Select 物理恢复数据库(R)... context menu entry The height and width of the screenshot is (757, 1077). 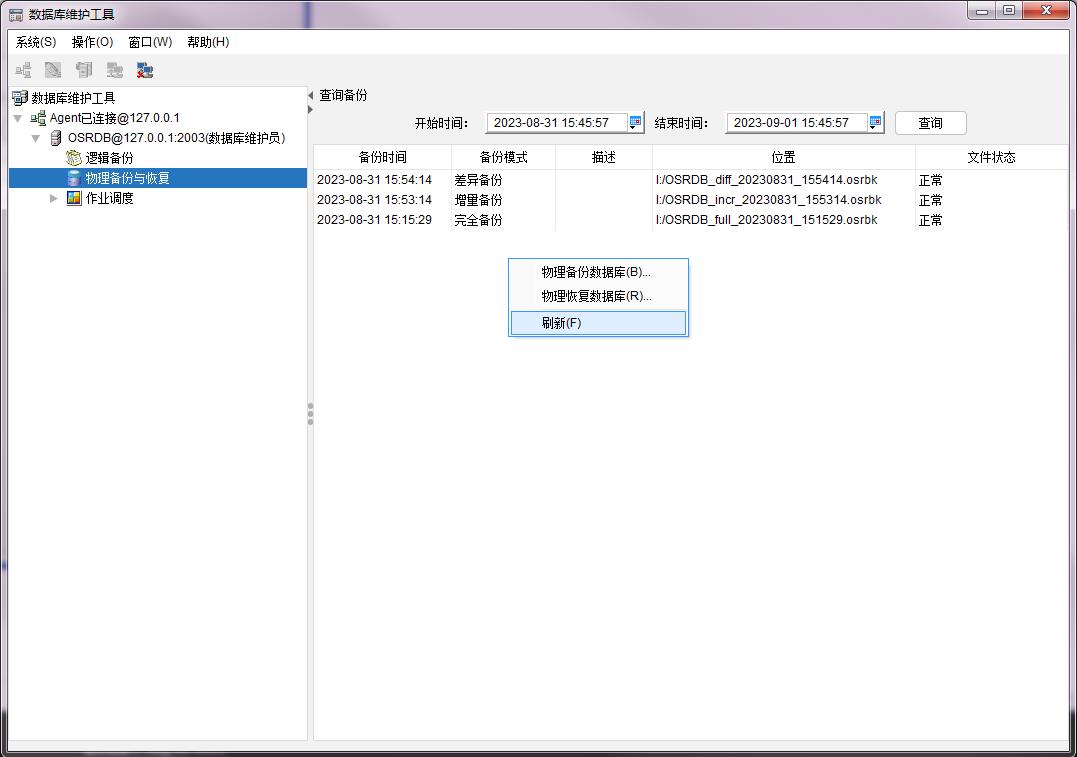pos(596,296)
